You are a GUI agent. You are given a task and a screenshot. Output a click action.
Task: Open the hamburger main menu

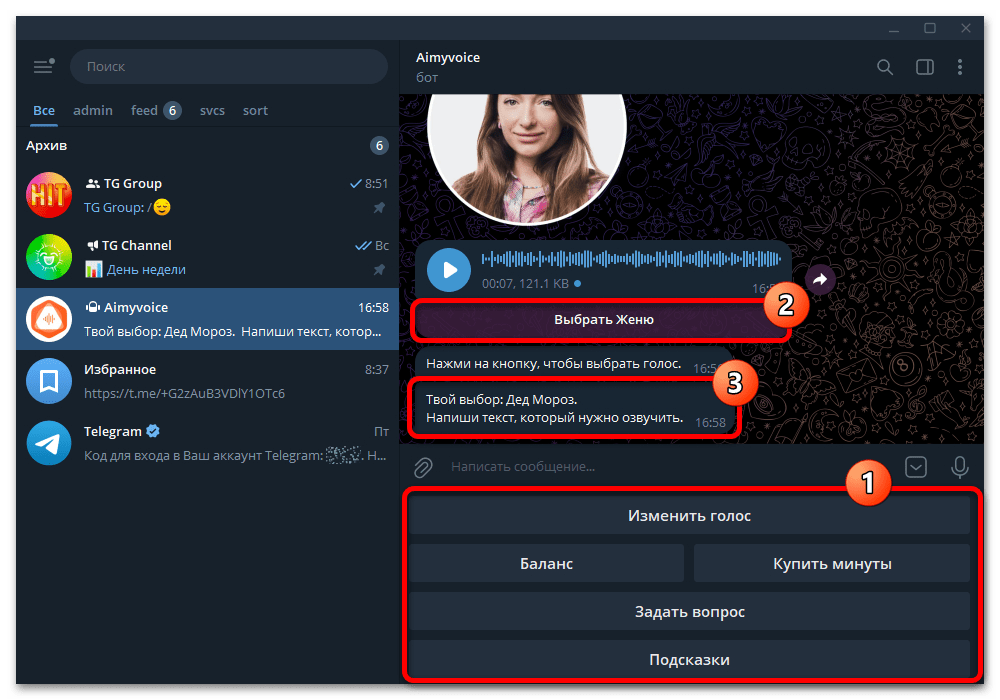click(x=43, y=66)
